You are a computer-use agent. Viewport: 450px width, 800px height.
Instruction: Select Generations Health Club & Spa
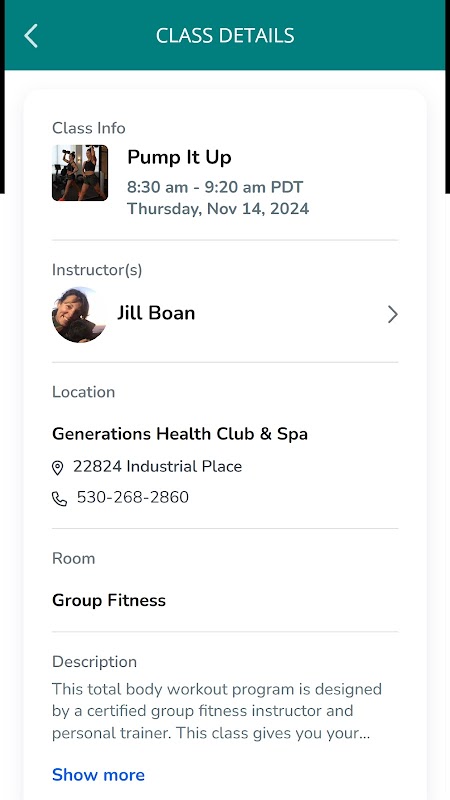(x=180, y=434)
